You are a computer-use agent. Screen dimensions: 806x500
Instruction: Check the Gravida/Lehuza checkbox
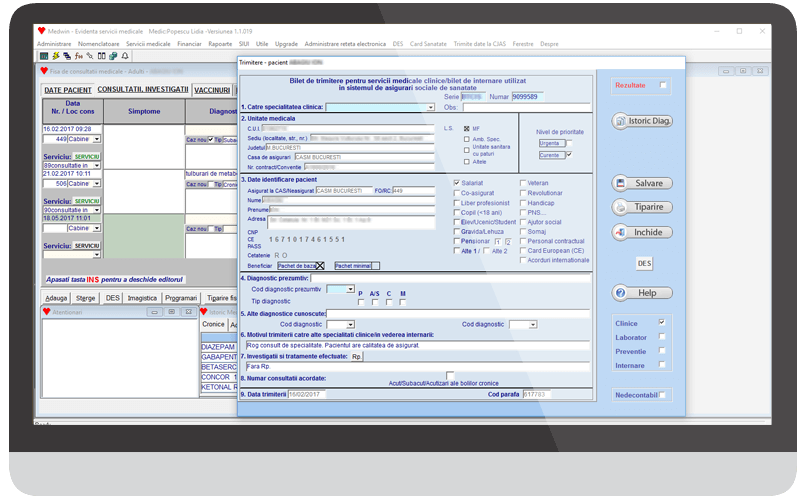(456, 231)
